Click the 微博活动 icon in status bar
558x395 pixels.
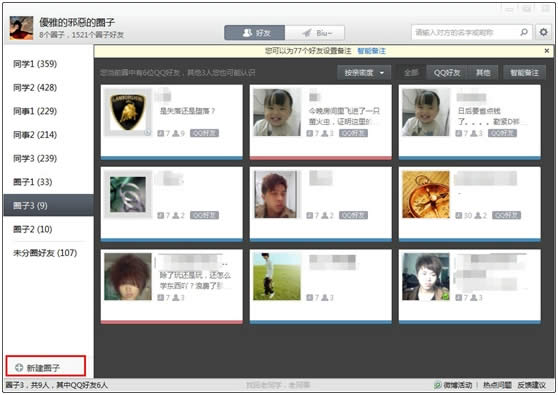437,385
